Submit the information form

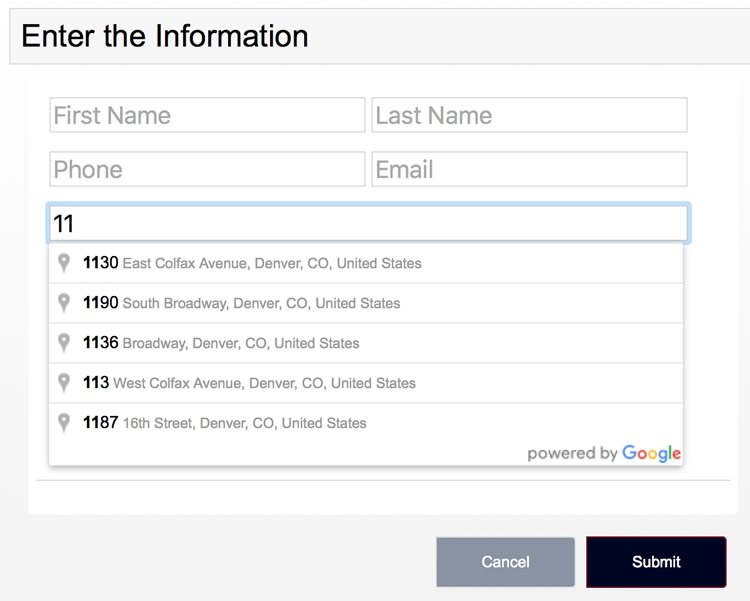[656, 562]
